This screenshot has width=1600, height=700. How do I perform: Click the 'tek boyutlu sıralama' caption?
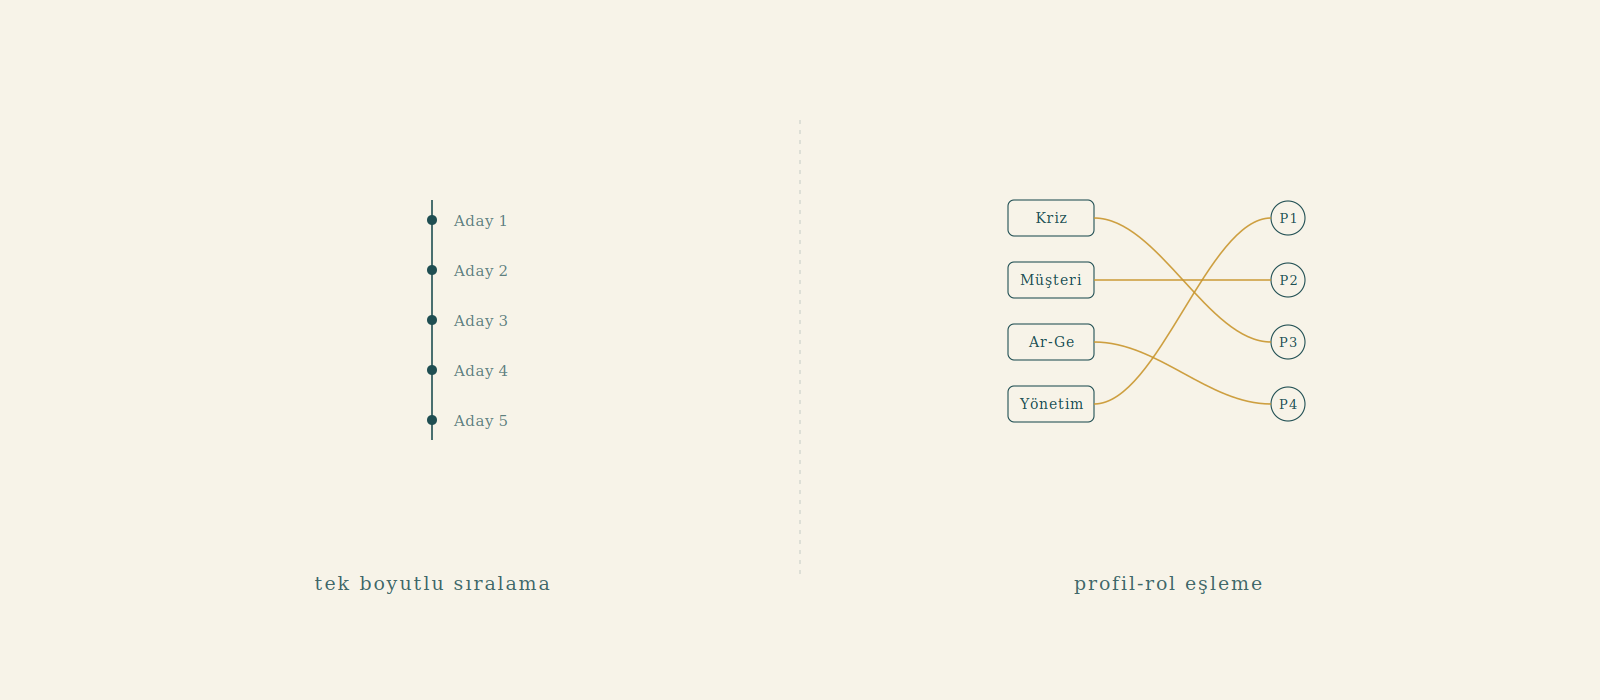(432, 584)
